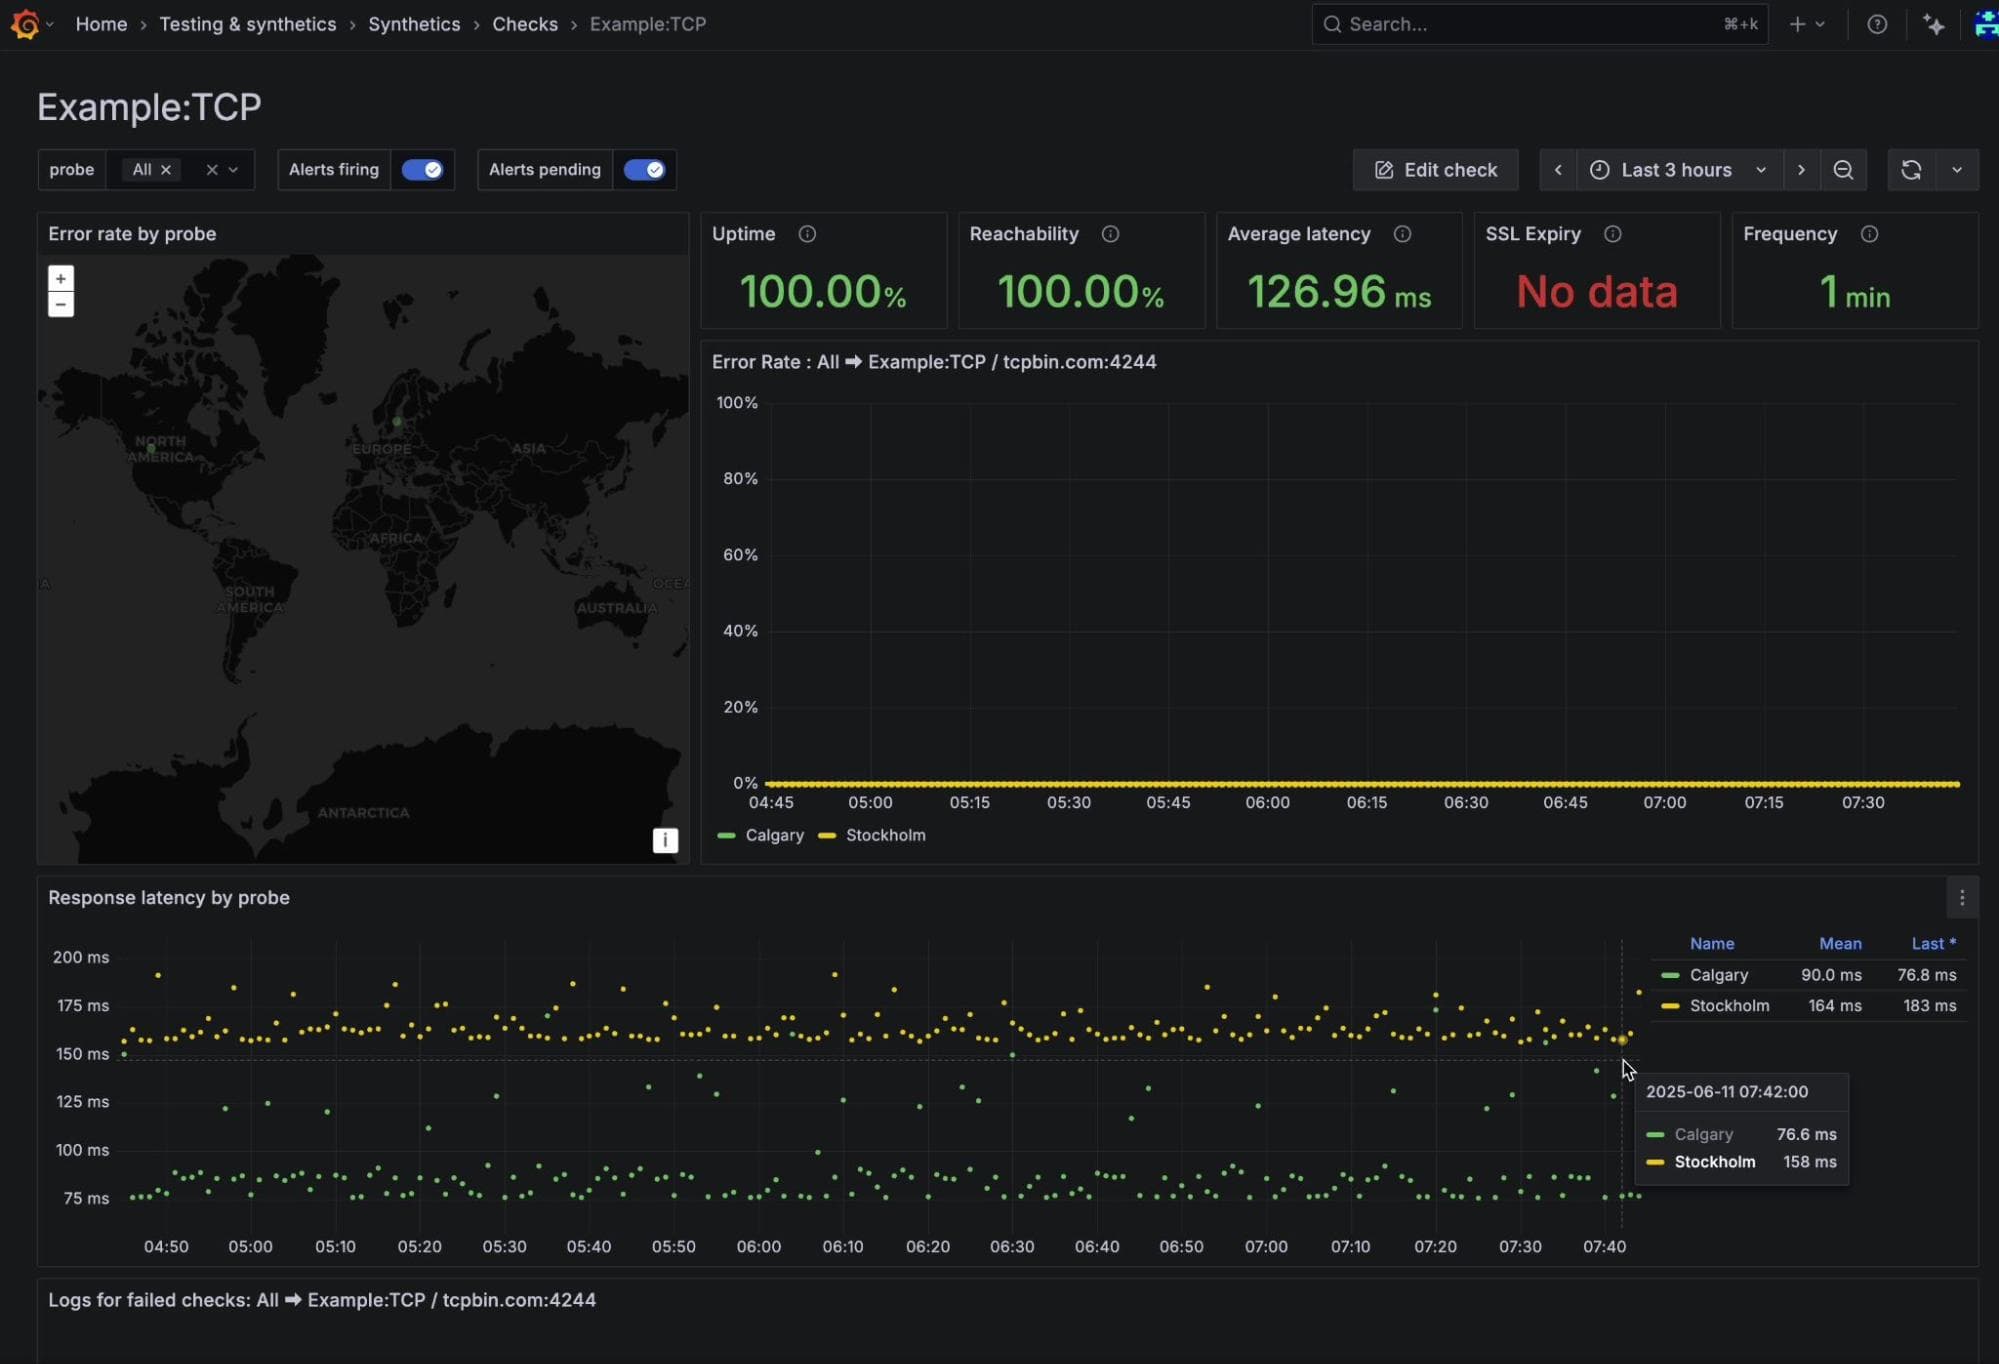Open the Grafana home logo menu

click(27, 24)
